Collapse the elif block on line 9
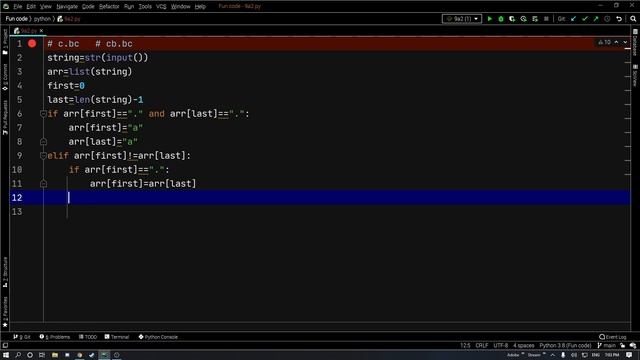Image resolution: width=640 pixels, height=360 pixels. tap(43, 156)
